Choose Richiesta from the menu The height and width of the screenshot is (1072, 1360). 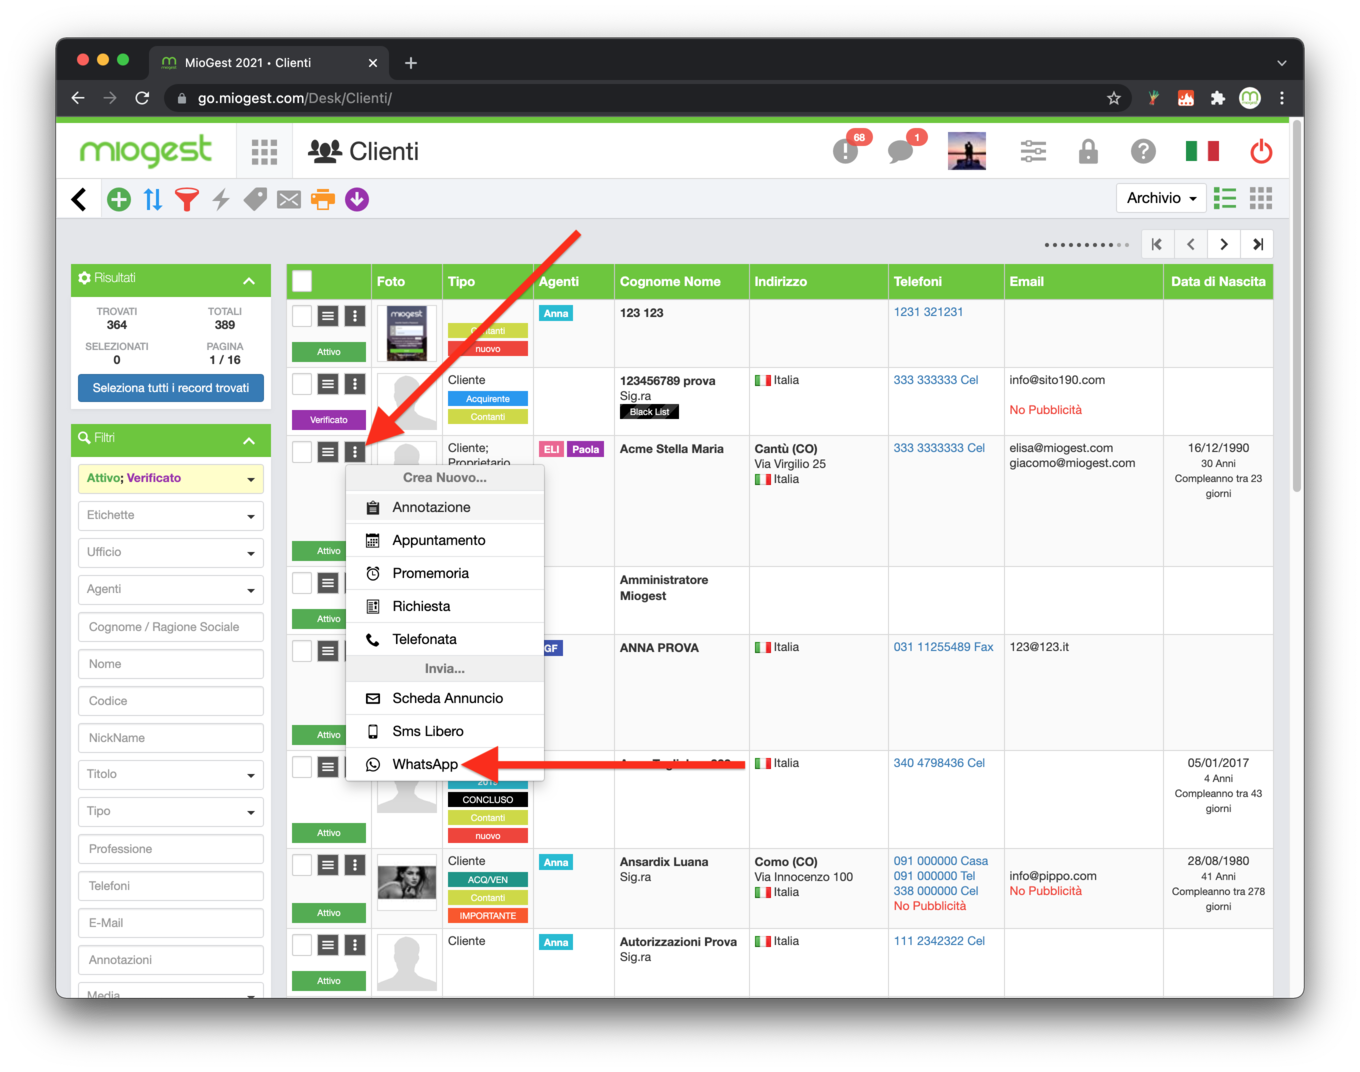coord(445,606)
